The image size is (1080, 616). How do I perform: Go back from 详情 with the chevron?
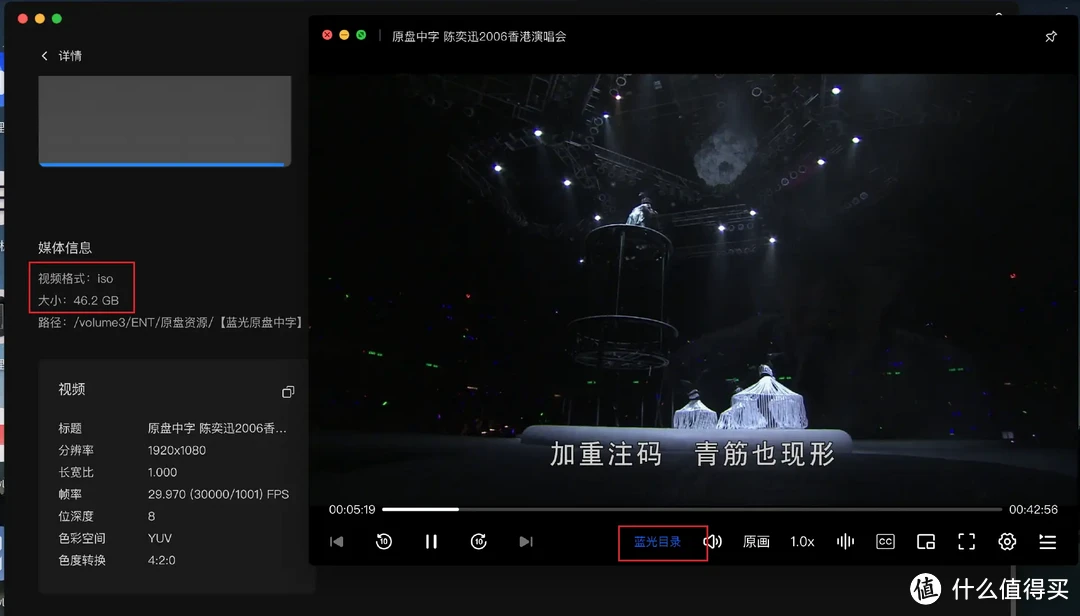tap(44, 56)
